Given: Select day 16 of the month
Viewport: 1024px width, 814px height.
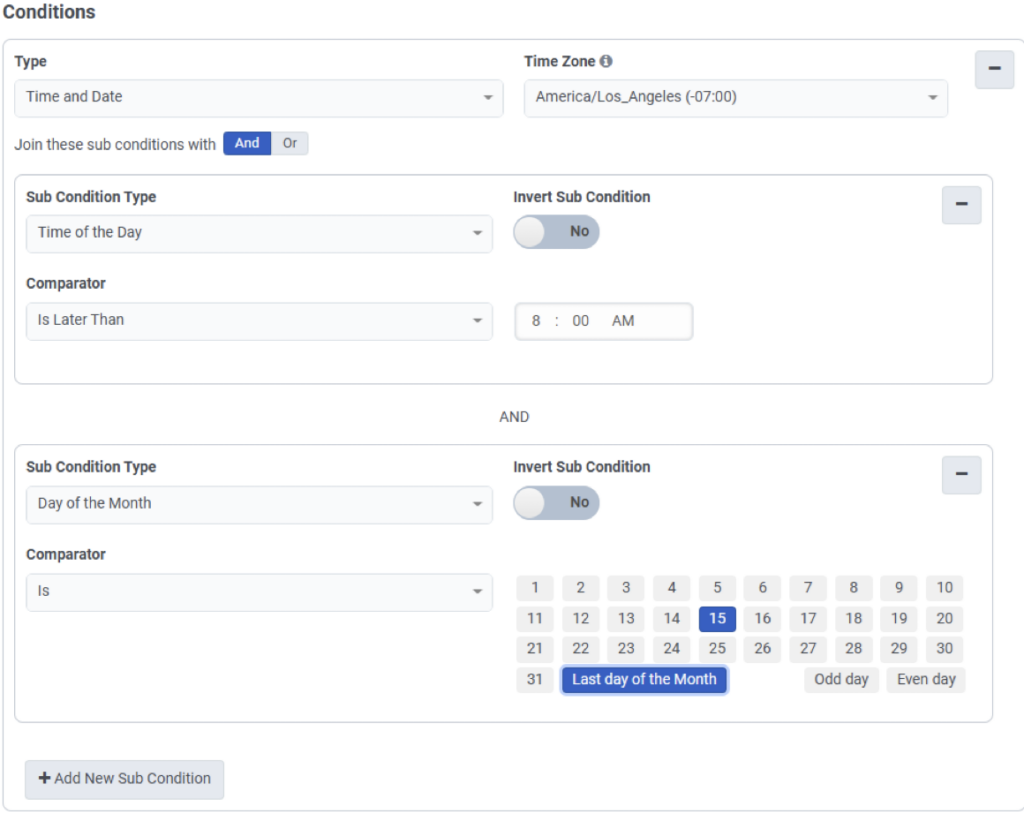Looking at the screenshot, I should [762, 619].
